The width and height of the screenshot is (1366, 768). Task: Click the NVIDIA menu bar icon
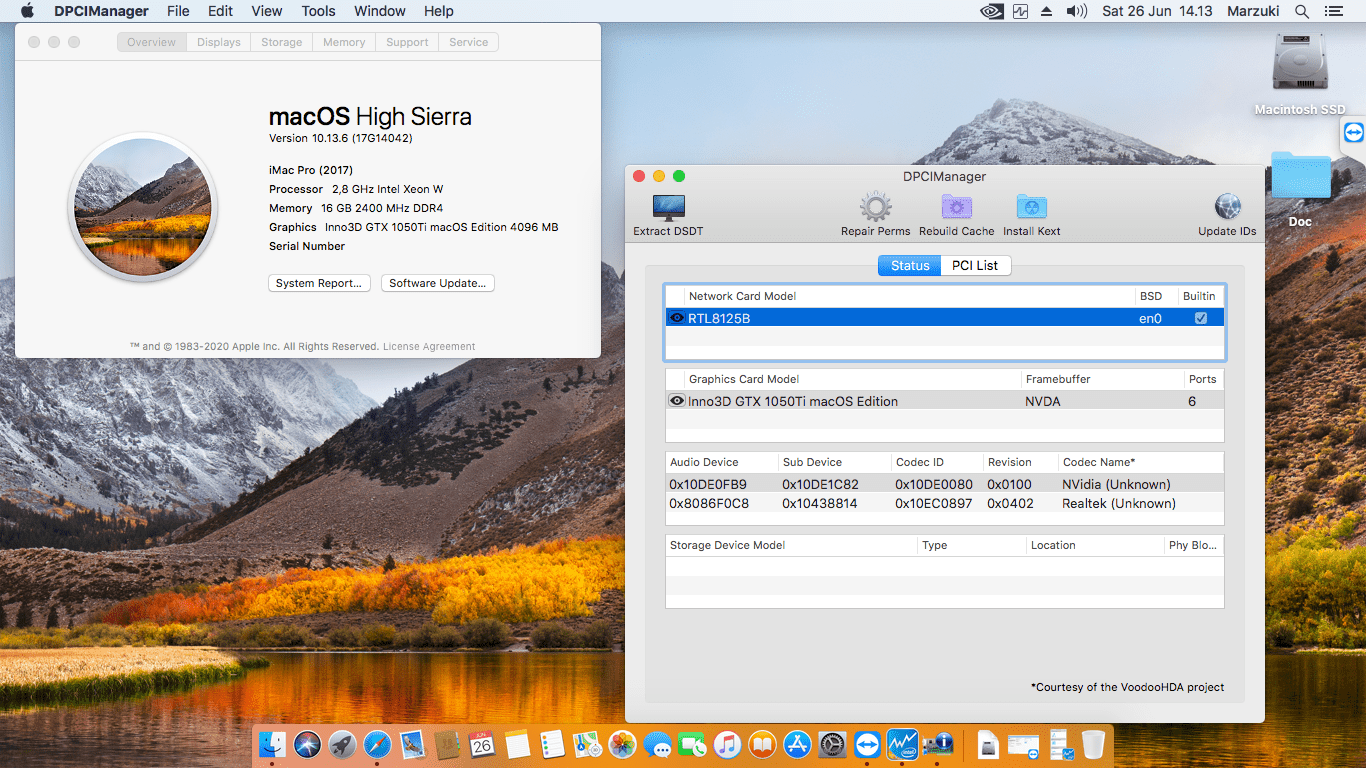pyautogui.click(x=991, y=11)
